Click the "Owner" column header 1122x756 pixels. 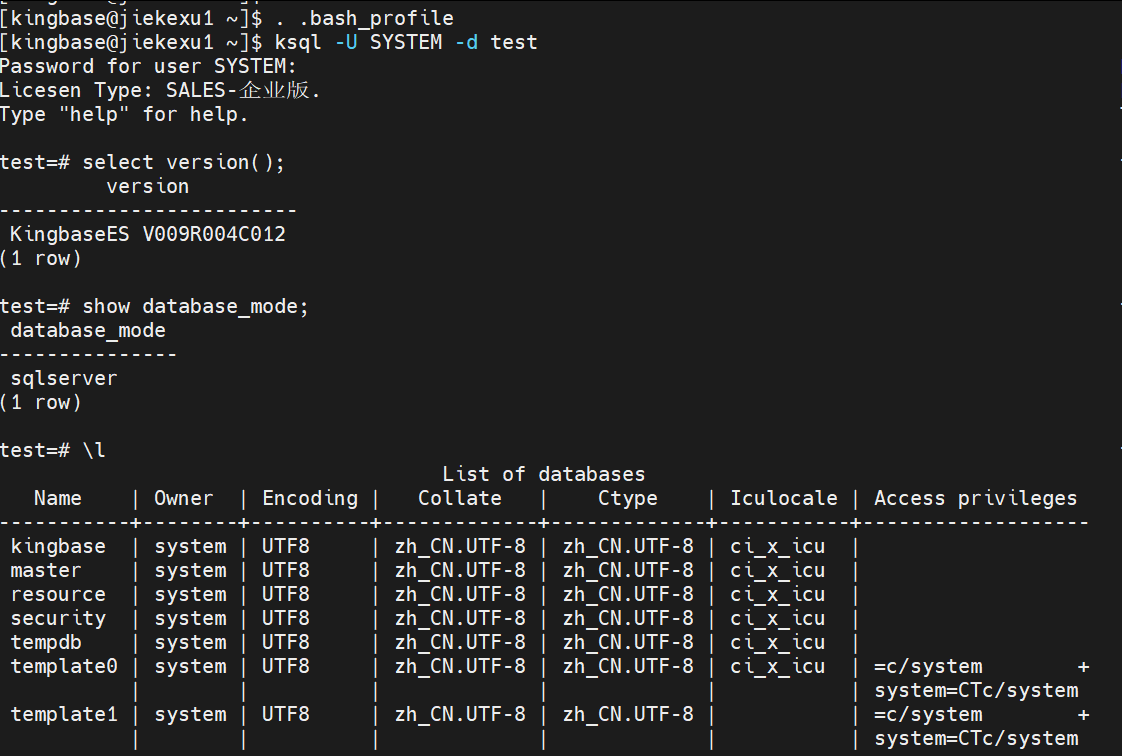(x=184, y=498)
